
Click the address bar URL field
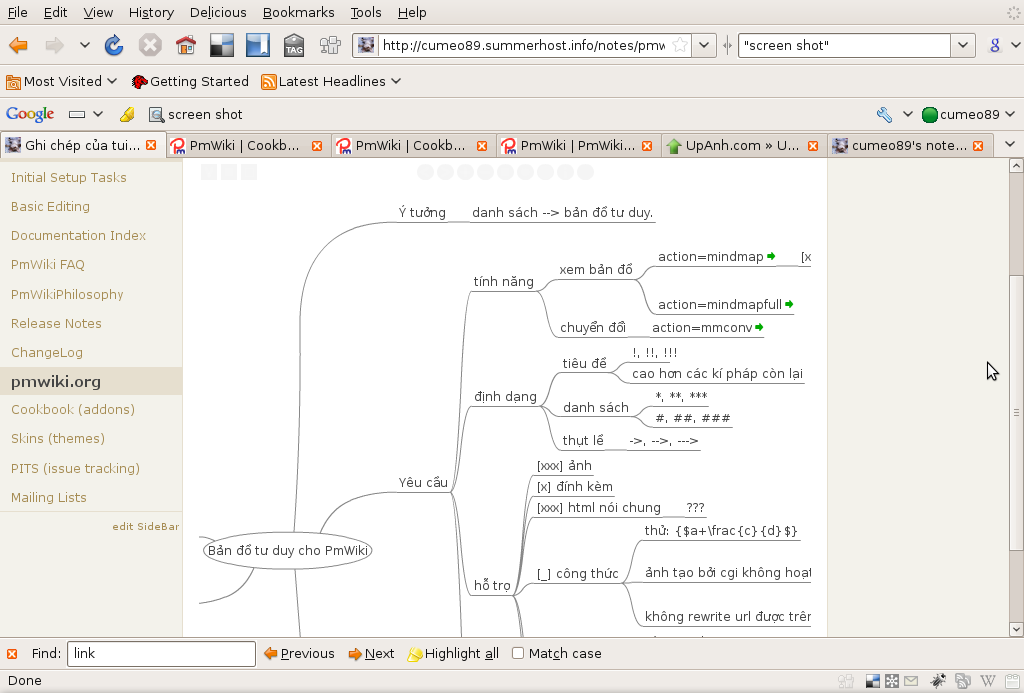coord(523,45)
